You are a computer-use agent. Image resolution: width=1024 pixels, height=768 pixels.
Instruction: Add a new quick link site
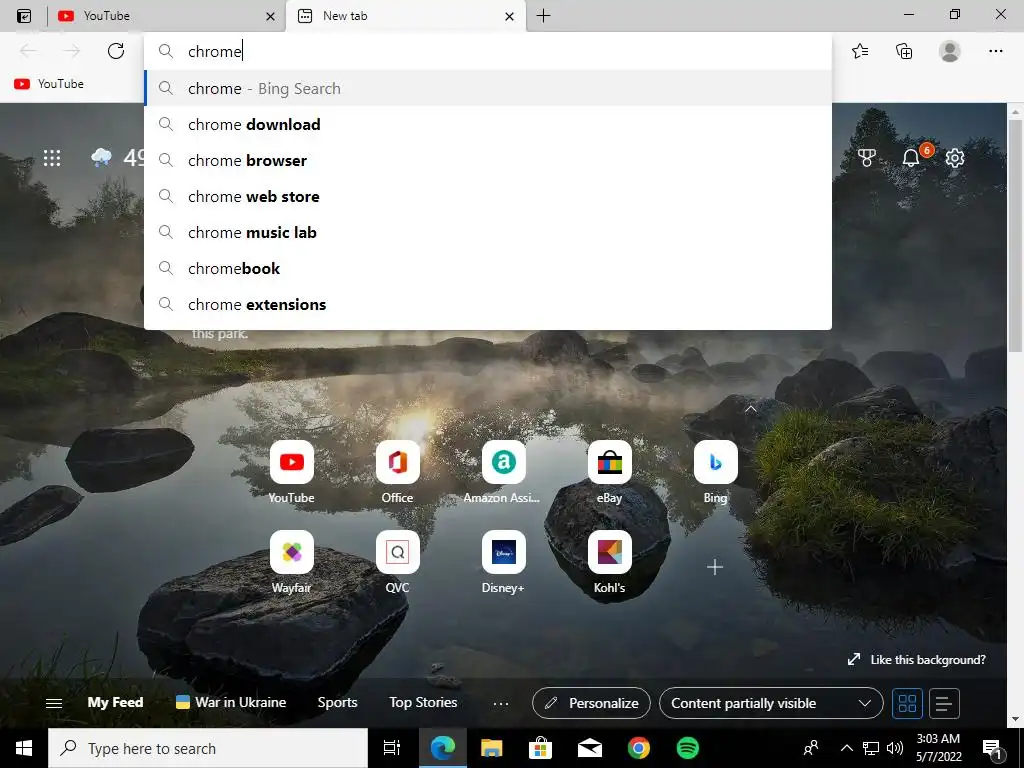715,567
